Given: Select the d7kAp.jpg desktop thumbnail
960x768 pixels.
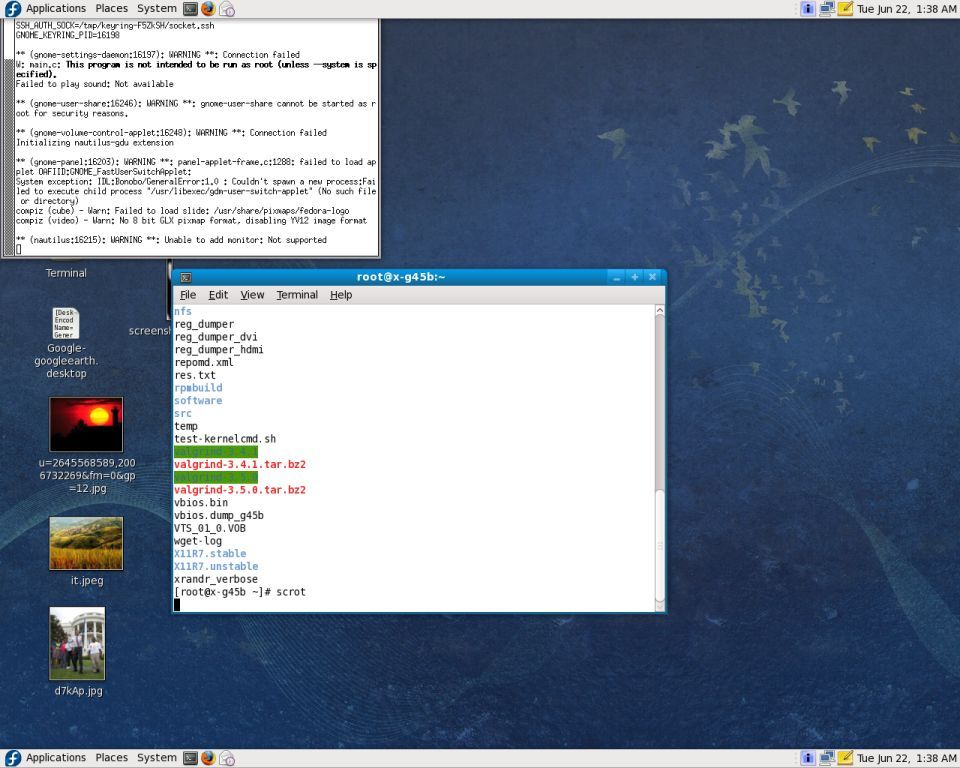Looking at the screenshot, I should 77,643.
